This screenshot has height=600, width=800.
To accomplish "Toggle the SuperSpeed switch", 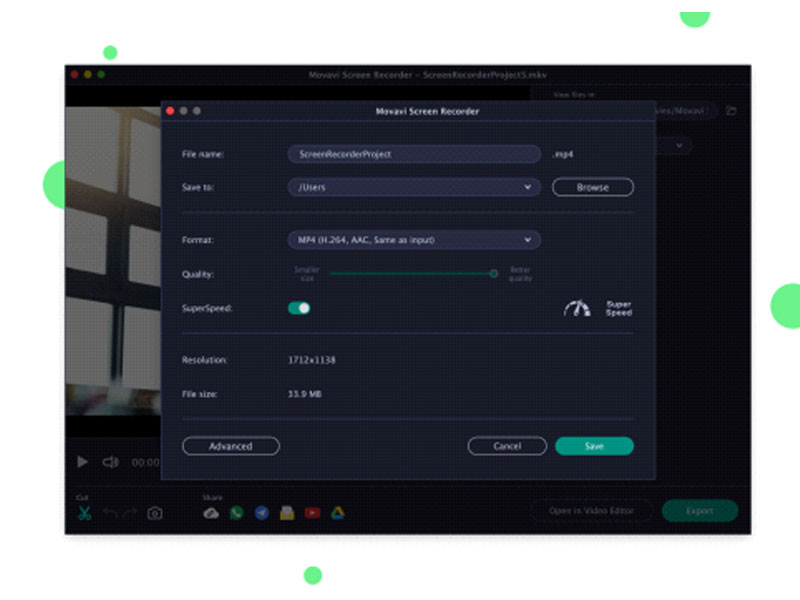I will coord(299,308).
